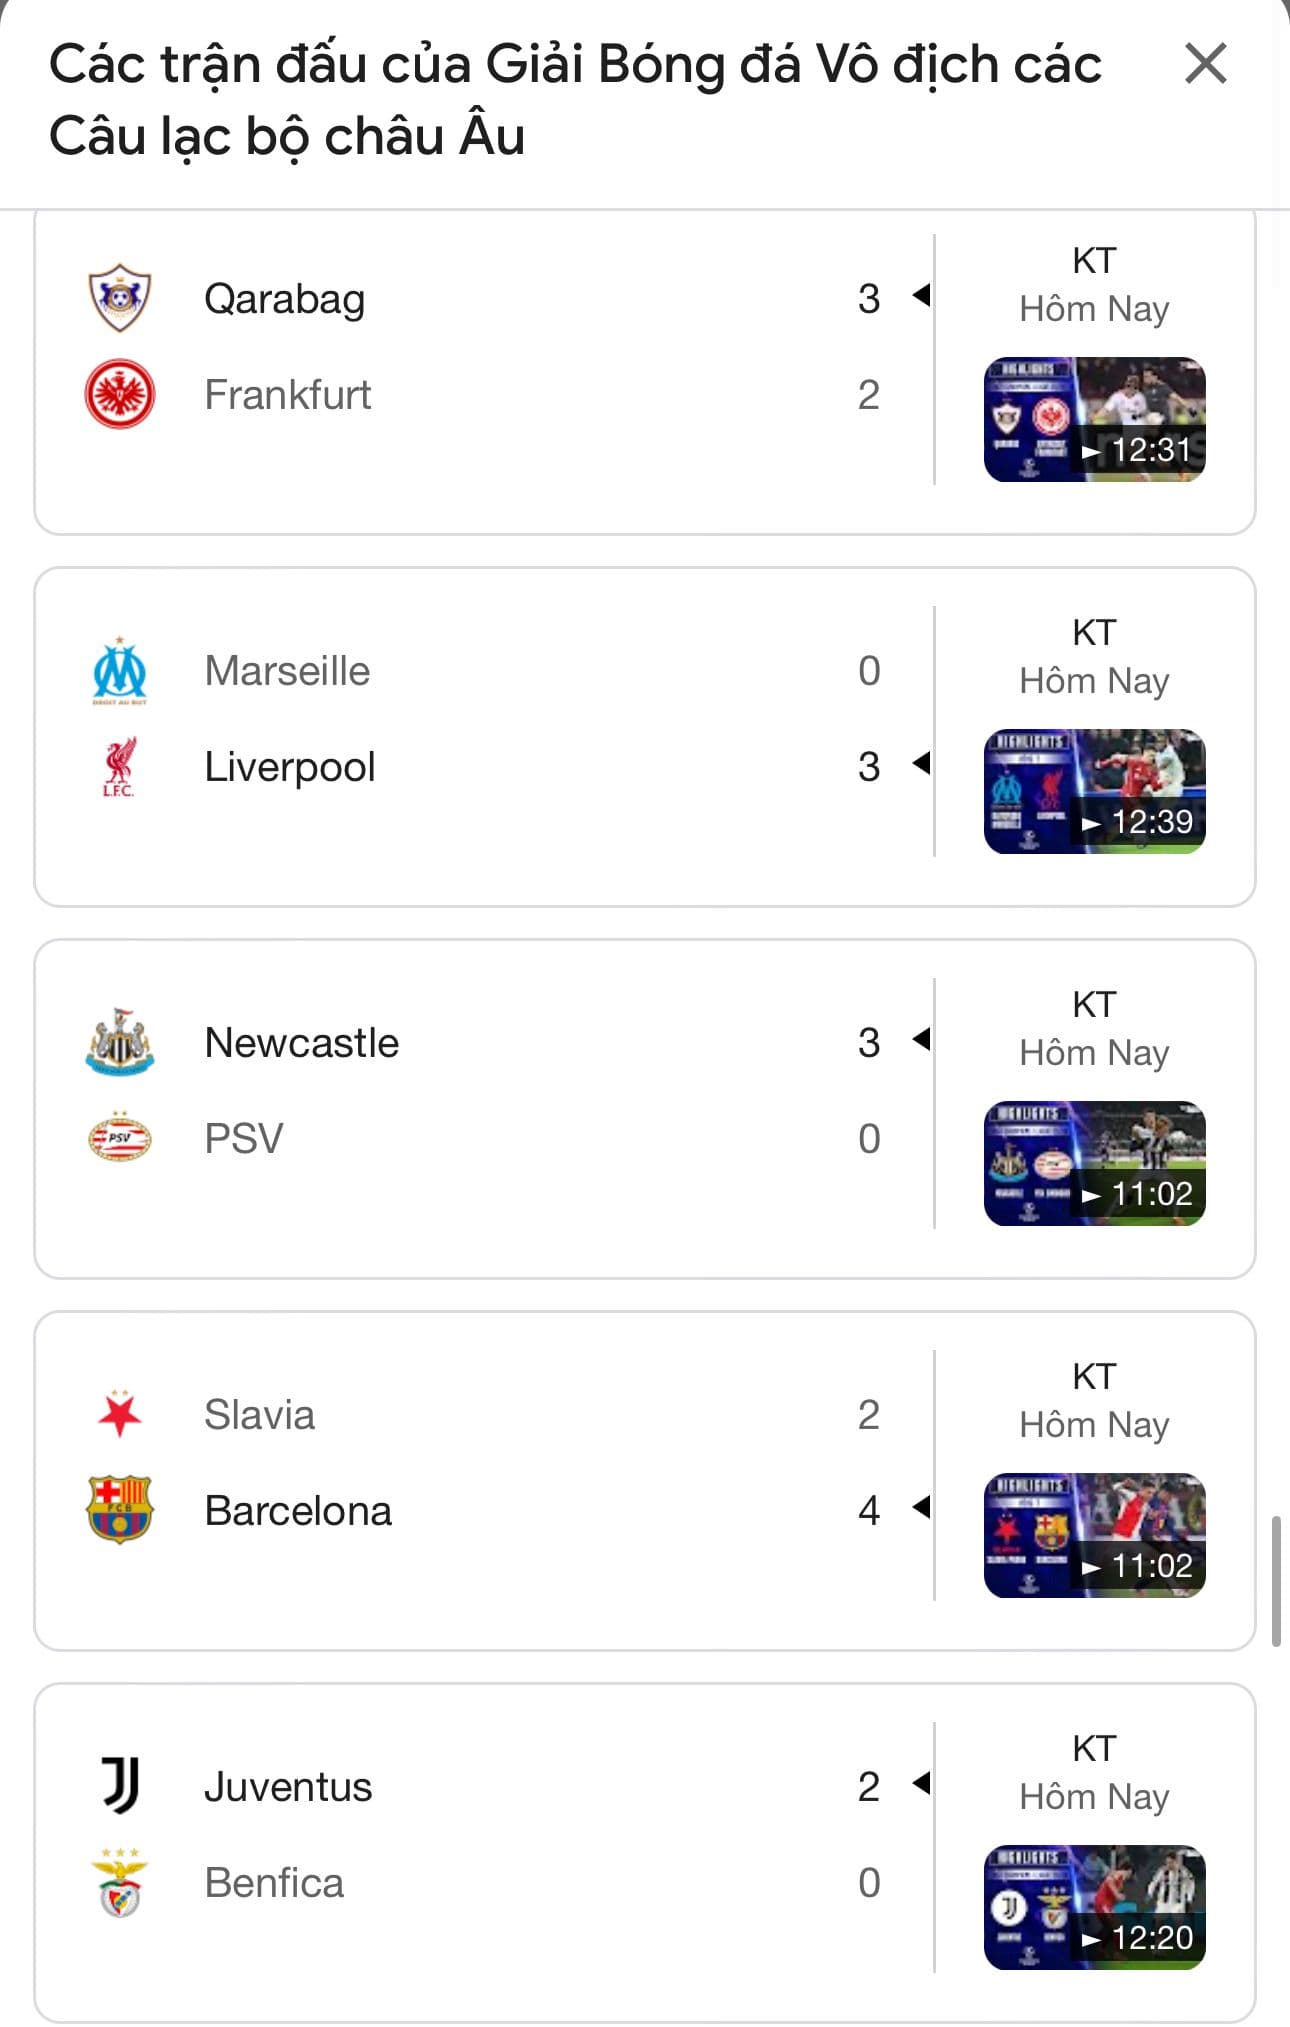Click the Slavia red star logo
1290x2027 pixels.
click(120, 1414)
